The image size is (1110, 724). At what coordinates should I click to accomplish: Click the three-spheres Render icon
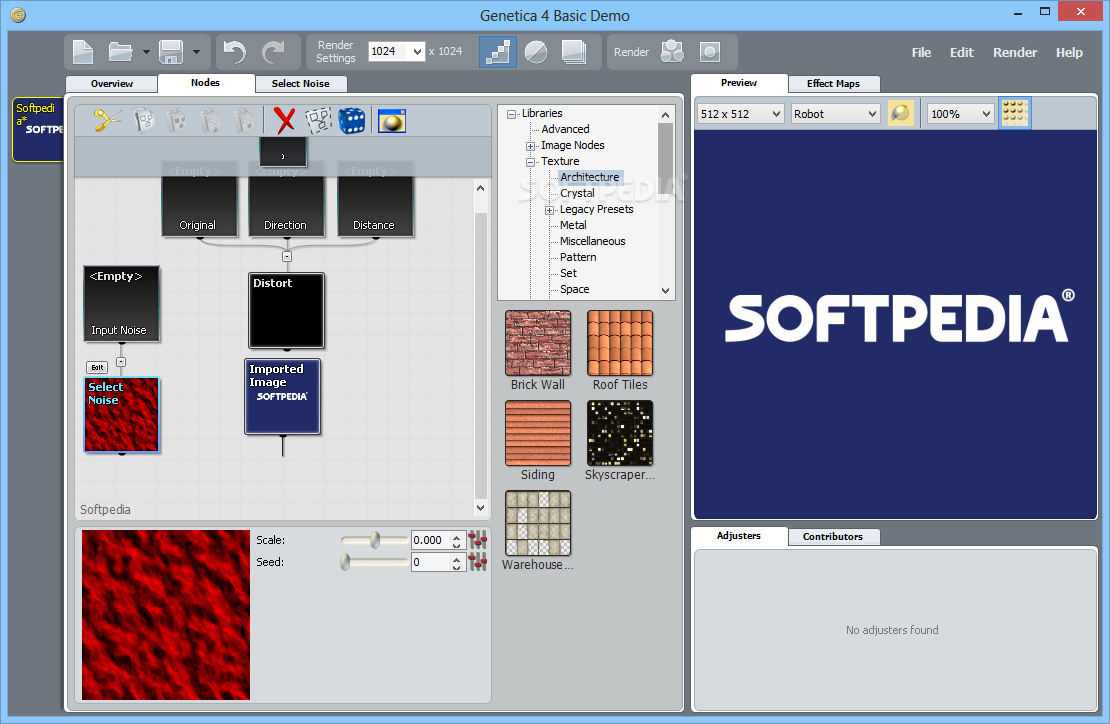[x=672, y=52]
